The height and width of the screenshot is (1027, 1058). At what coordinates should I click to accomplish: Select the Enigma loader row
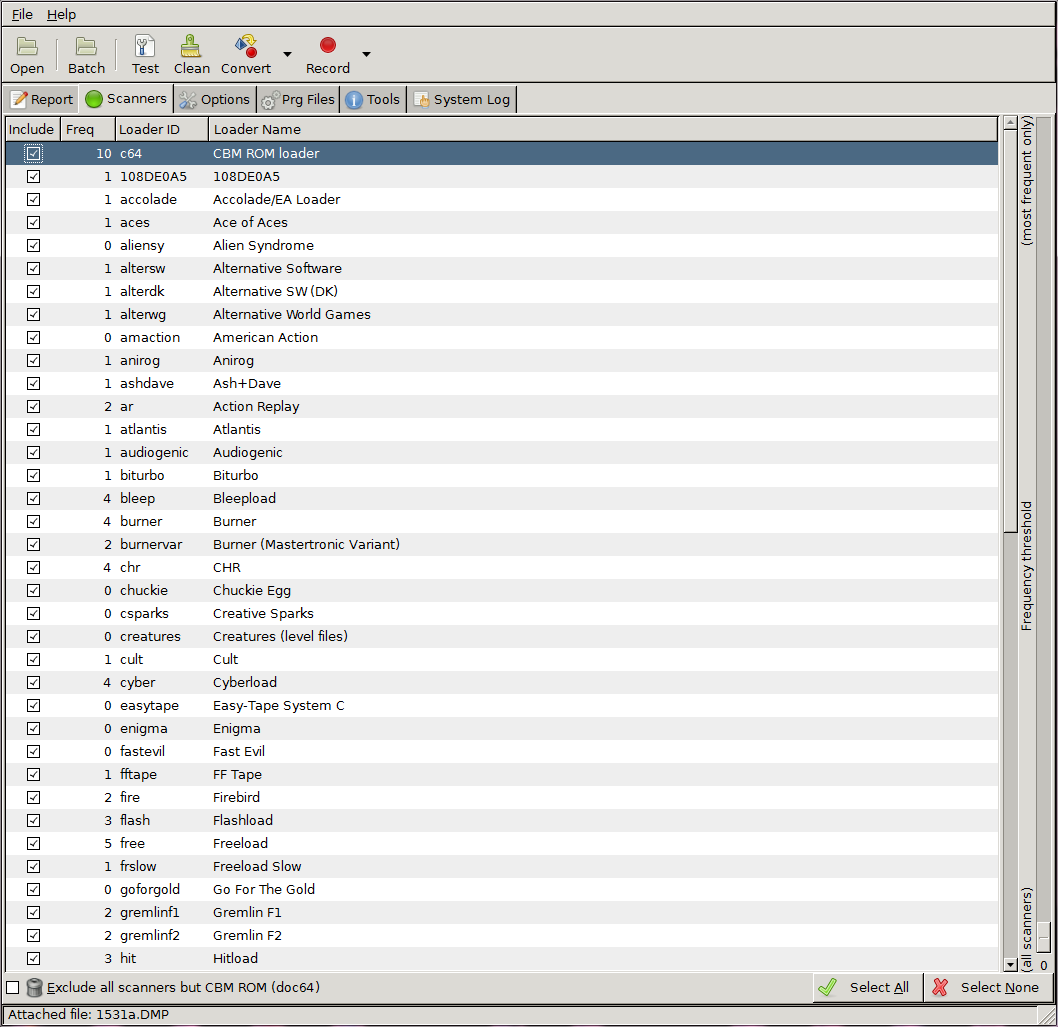click(502, 729)
